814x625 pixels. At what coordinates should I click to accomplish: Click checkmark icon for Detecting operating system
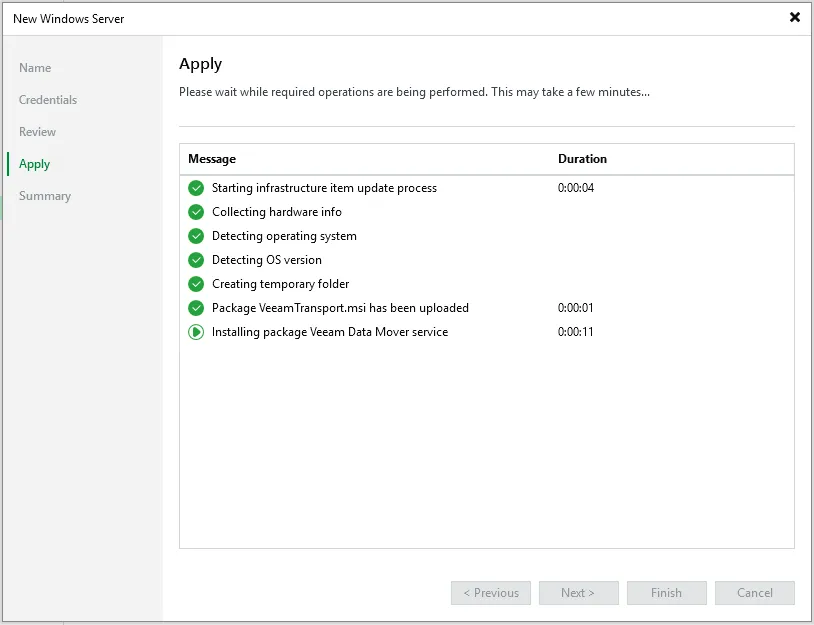pos(196,236)
